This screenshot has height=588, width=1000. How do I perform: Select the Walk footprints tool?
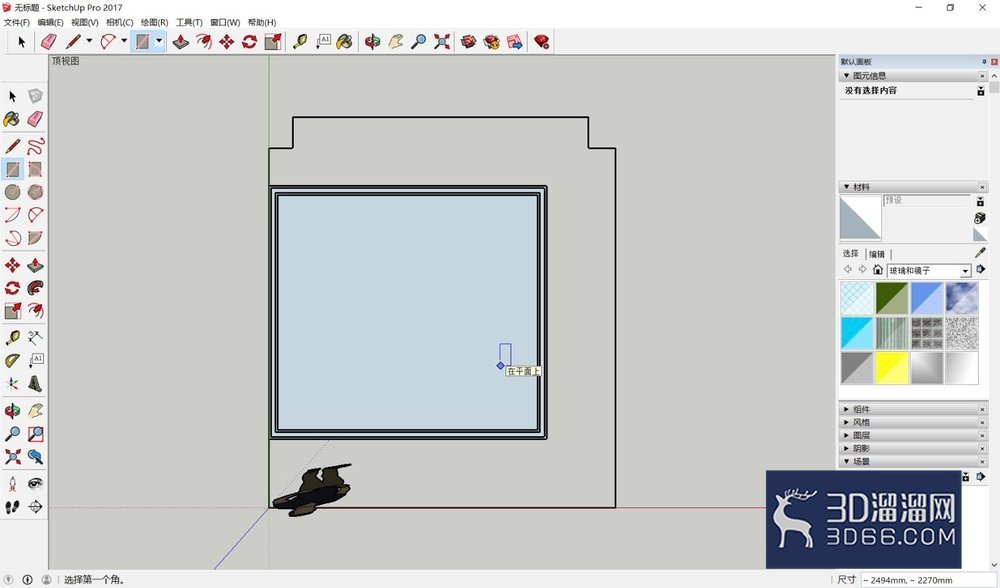click(x=12, y=507)
